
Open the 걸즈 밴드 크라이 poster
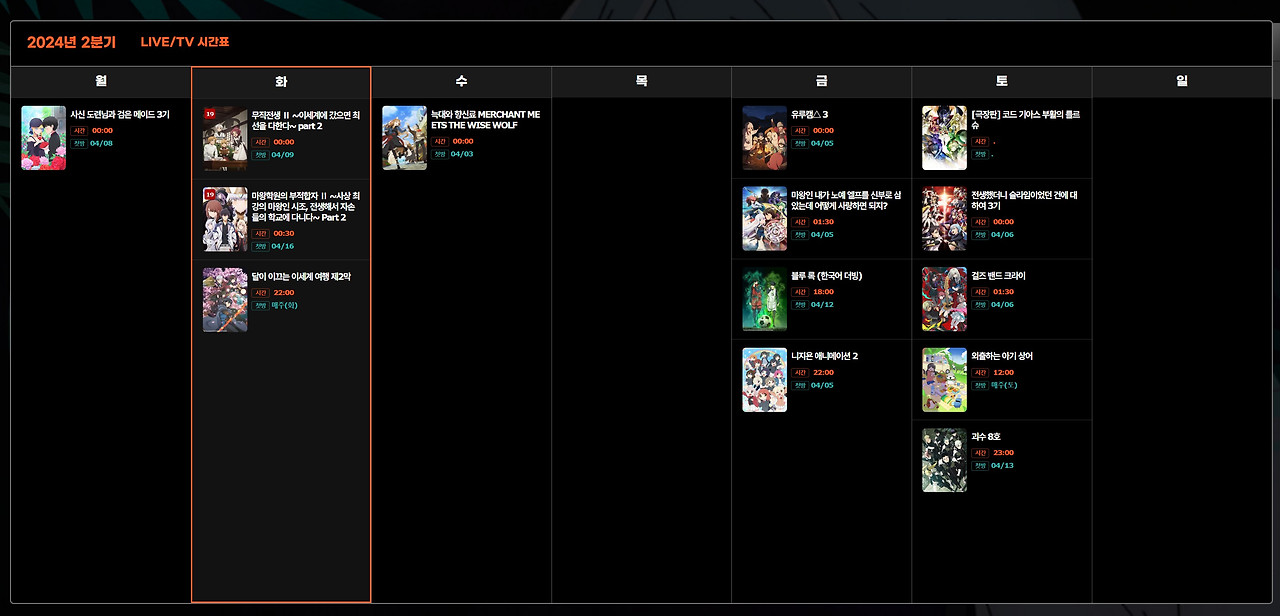coord(944,299)
